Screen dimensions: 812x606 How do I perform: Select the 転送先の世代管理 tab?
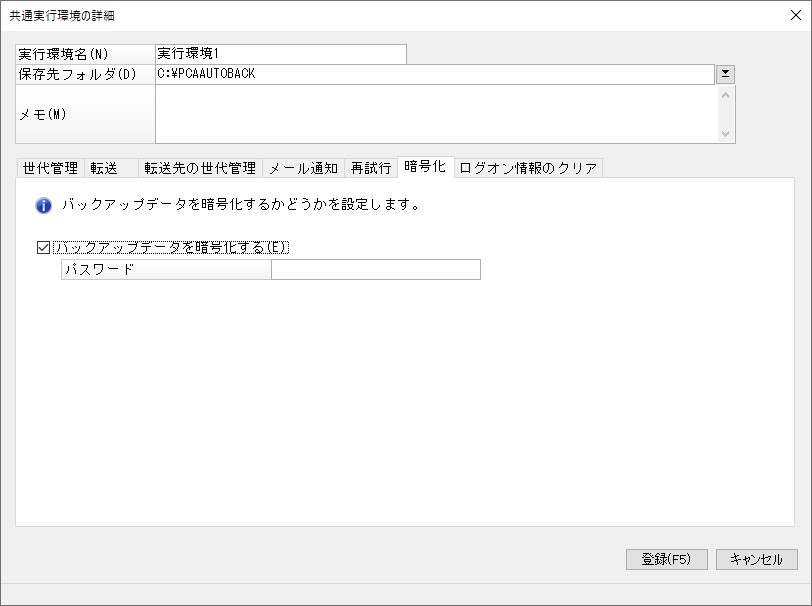(200, 168)
